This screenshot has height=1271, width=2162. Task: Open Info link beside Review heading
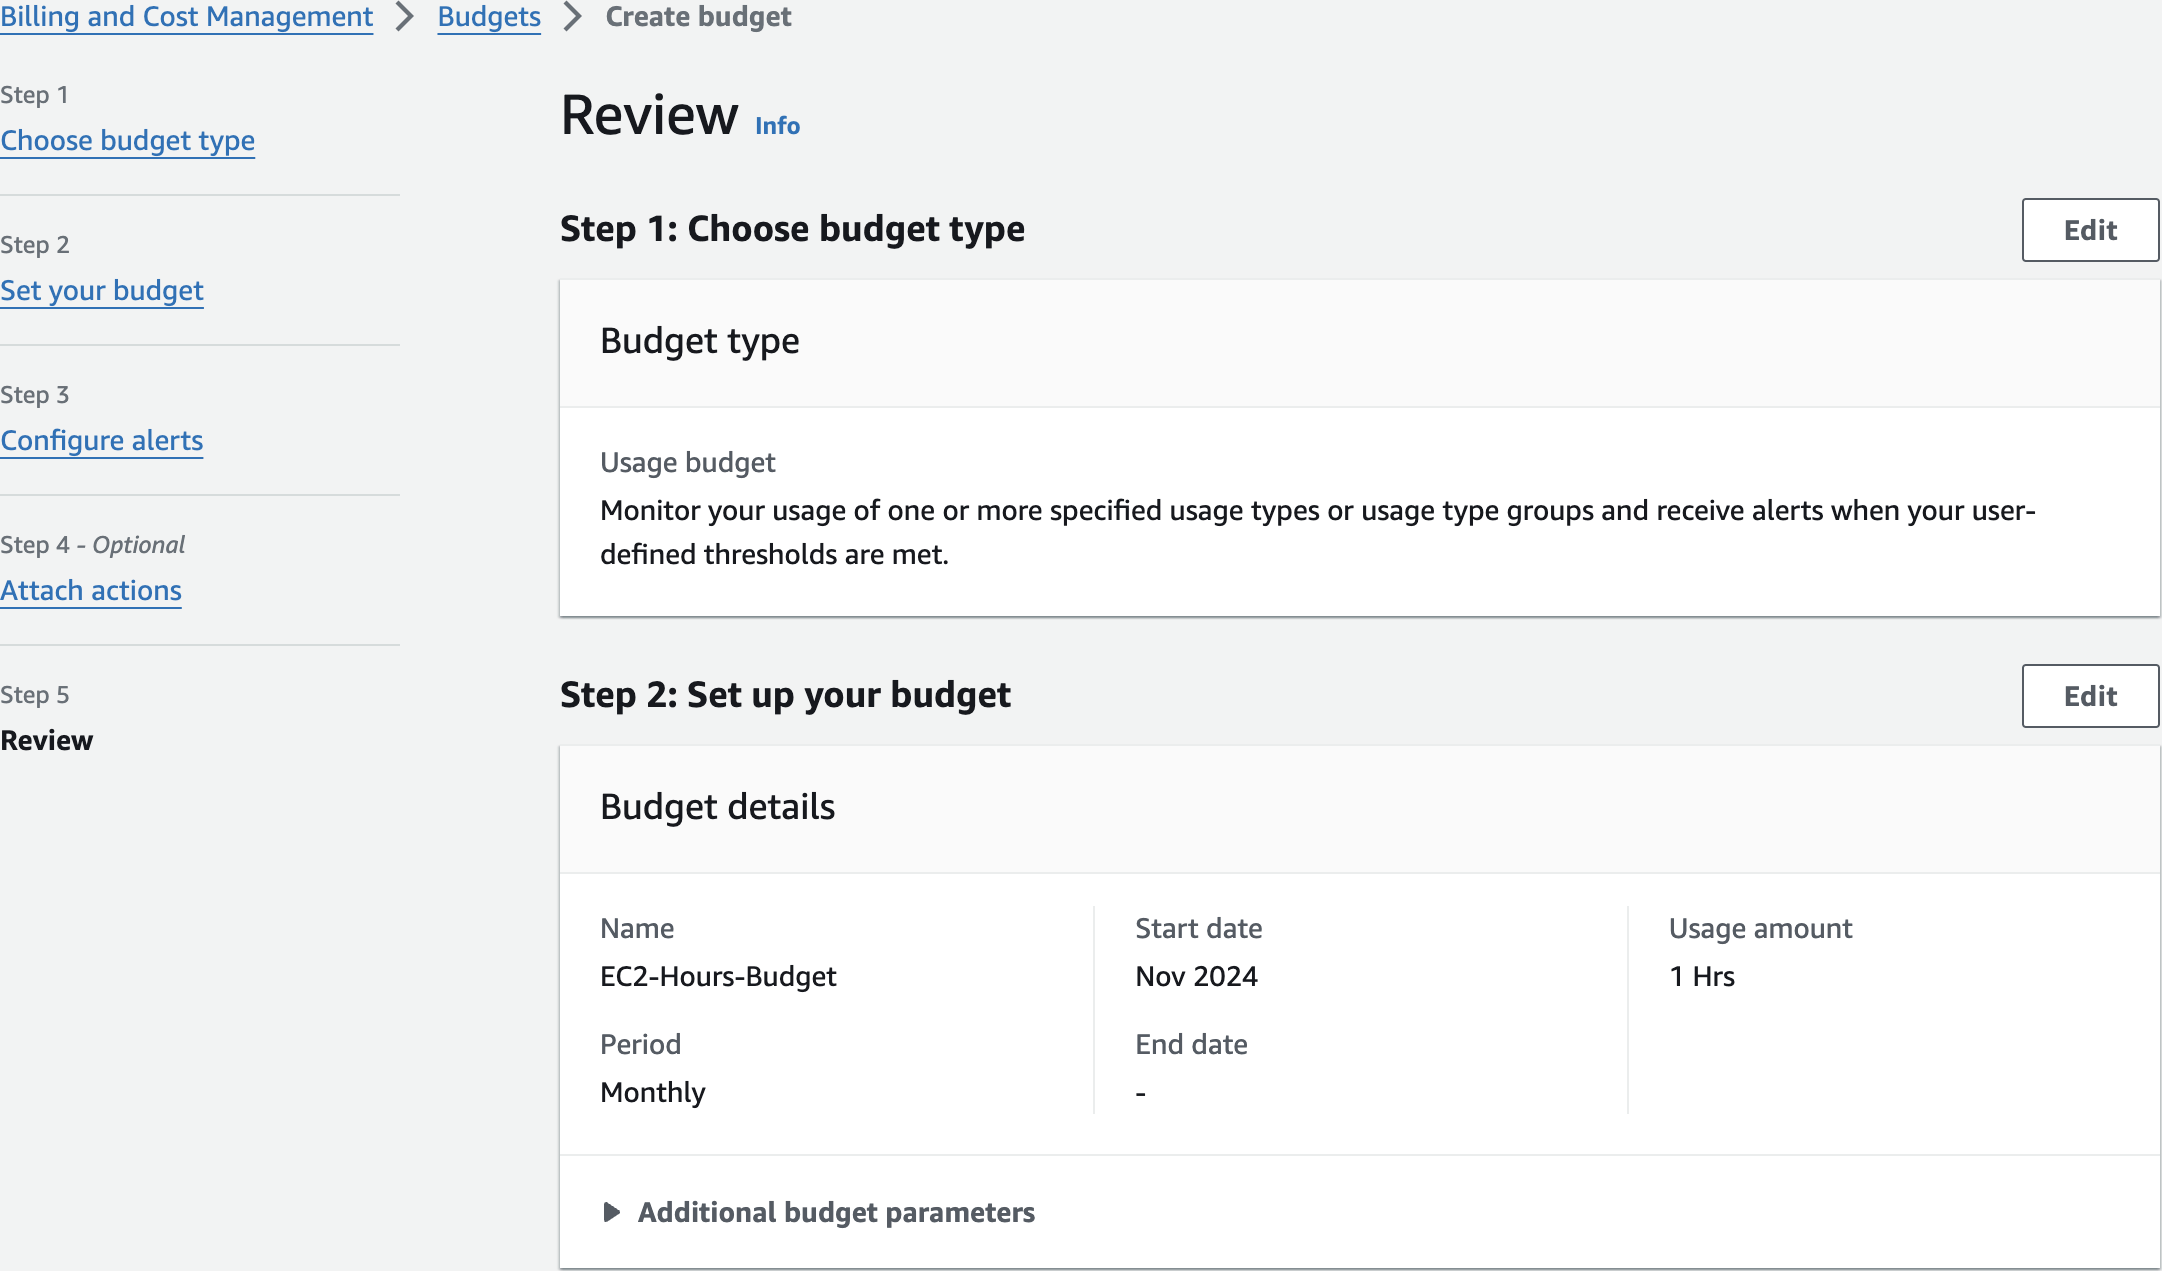coord(777,126)
